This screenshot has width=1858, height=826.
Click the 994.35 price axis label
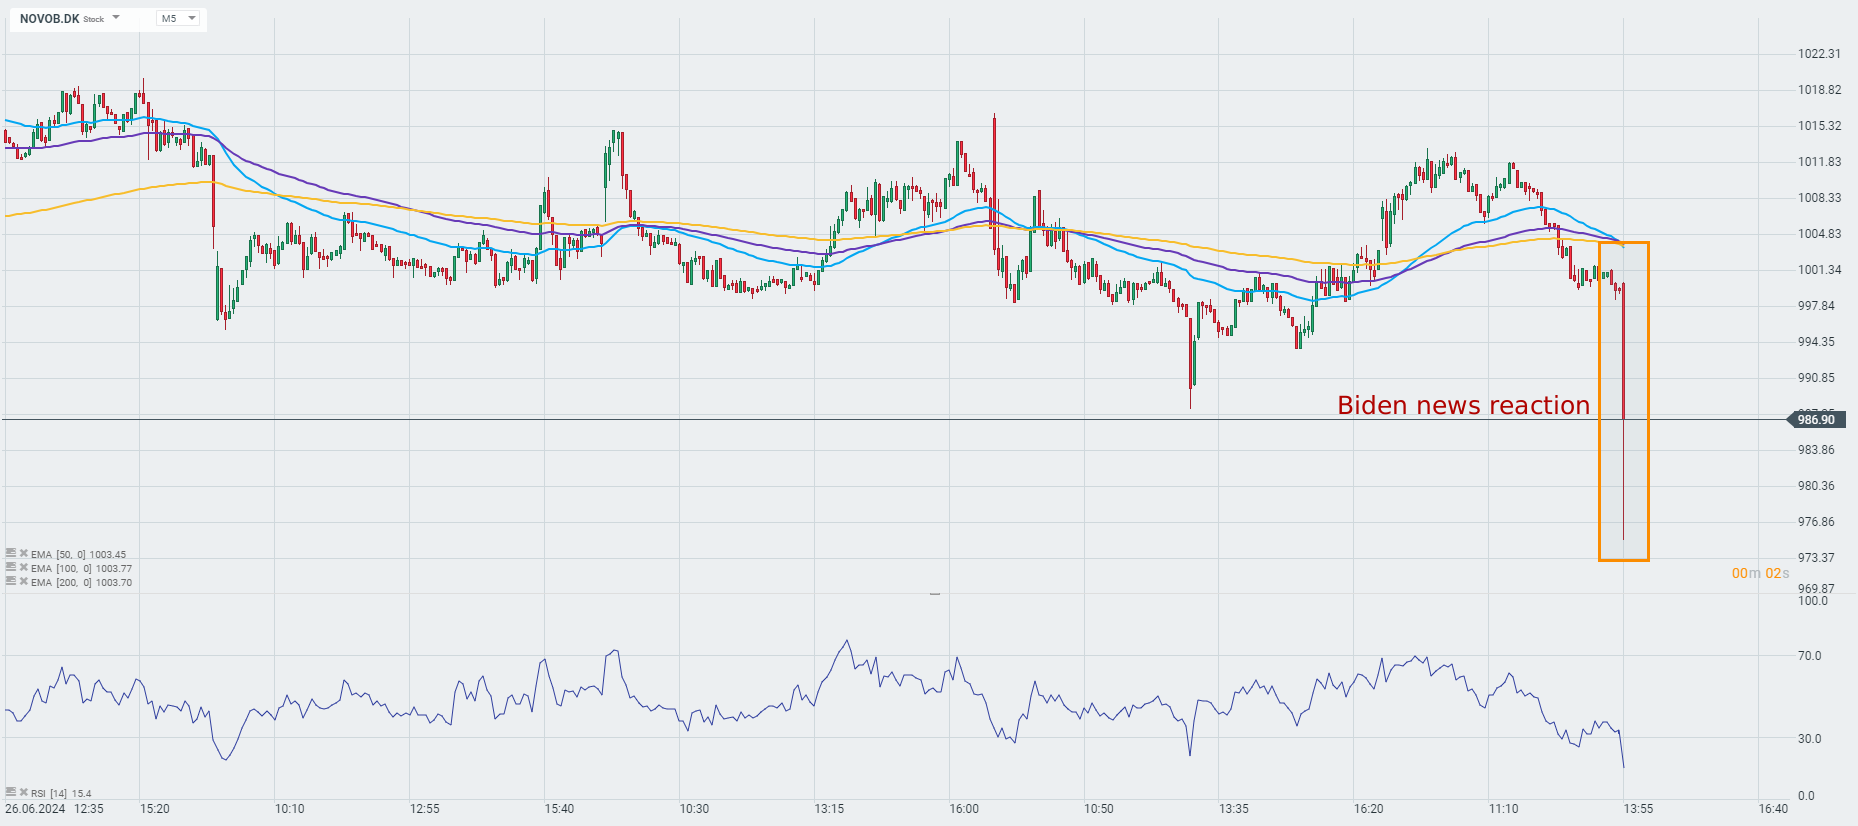point(1816,342)
